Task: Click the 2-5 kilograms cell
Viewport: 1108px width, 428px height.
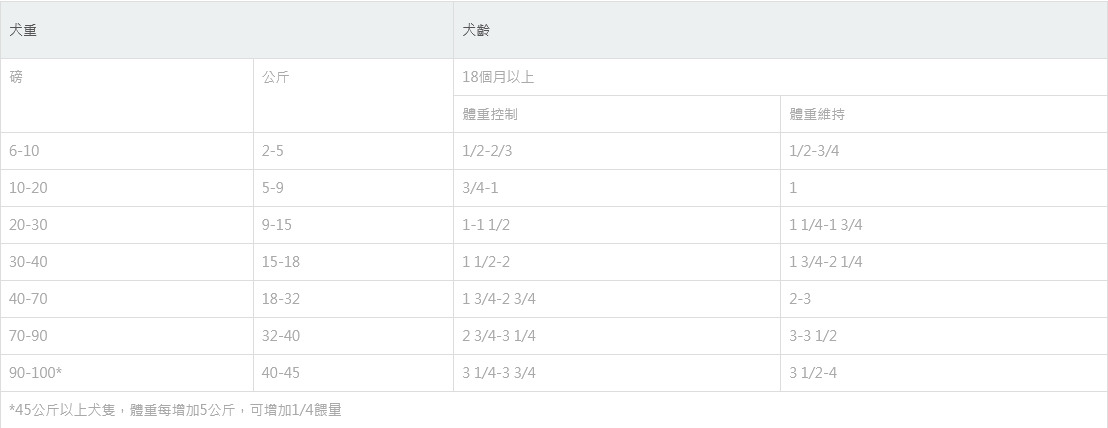Action: tap(273, 151)
